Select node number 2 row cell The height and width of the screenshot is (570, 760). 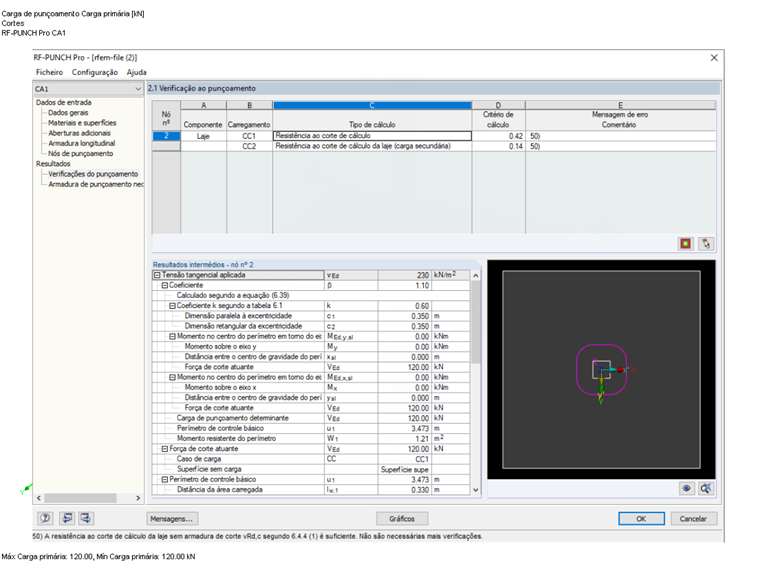[166, 136]
